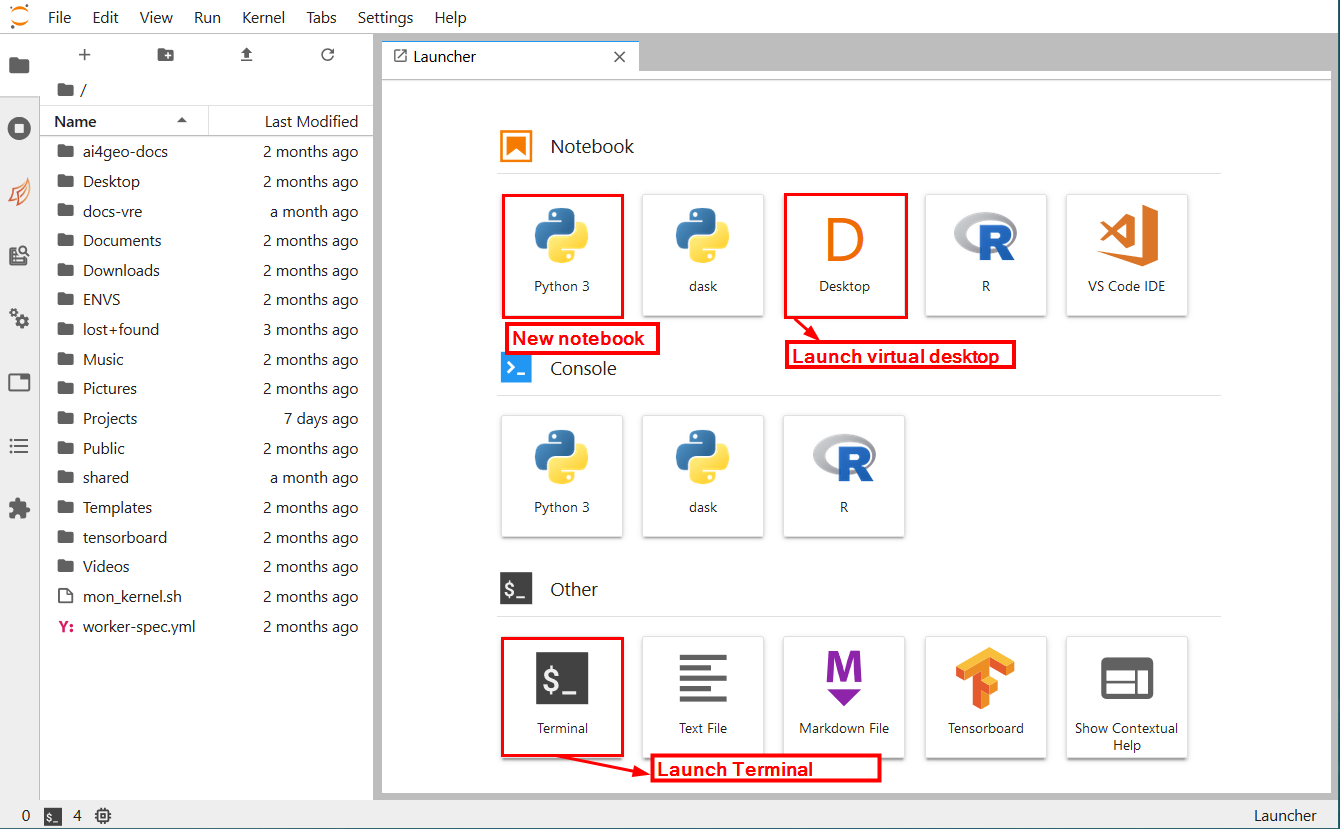Select the Public folder

pyautogui.click(x=207, y=448)
